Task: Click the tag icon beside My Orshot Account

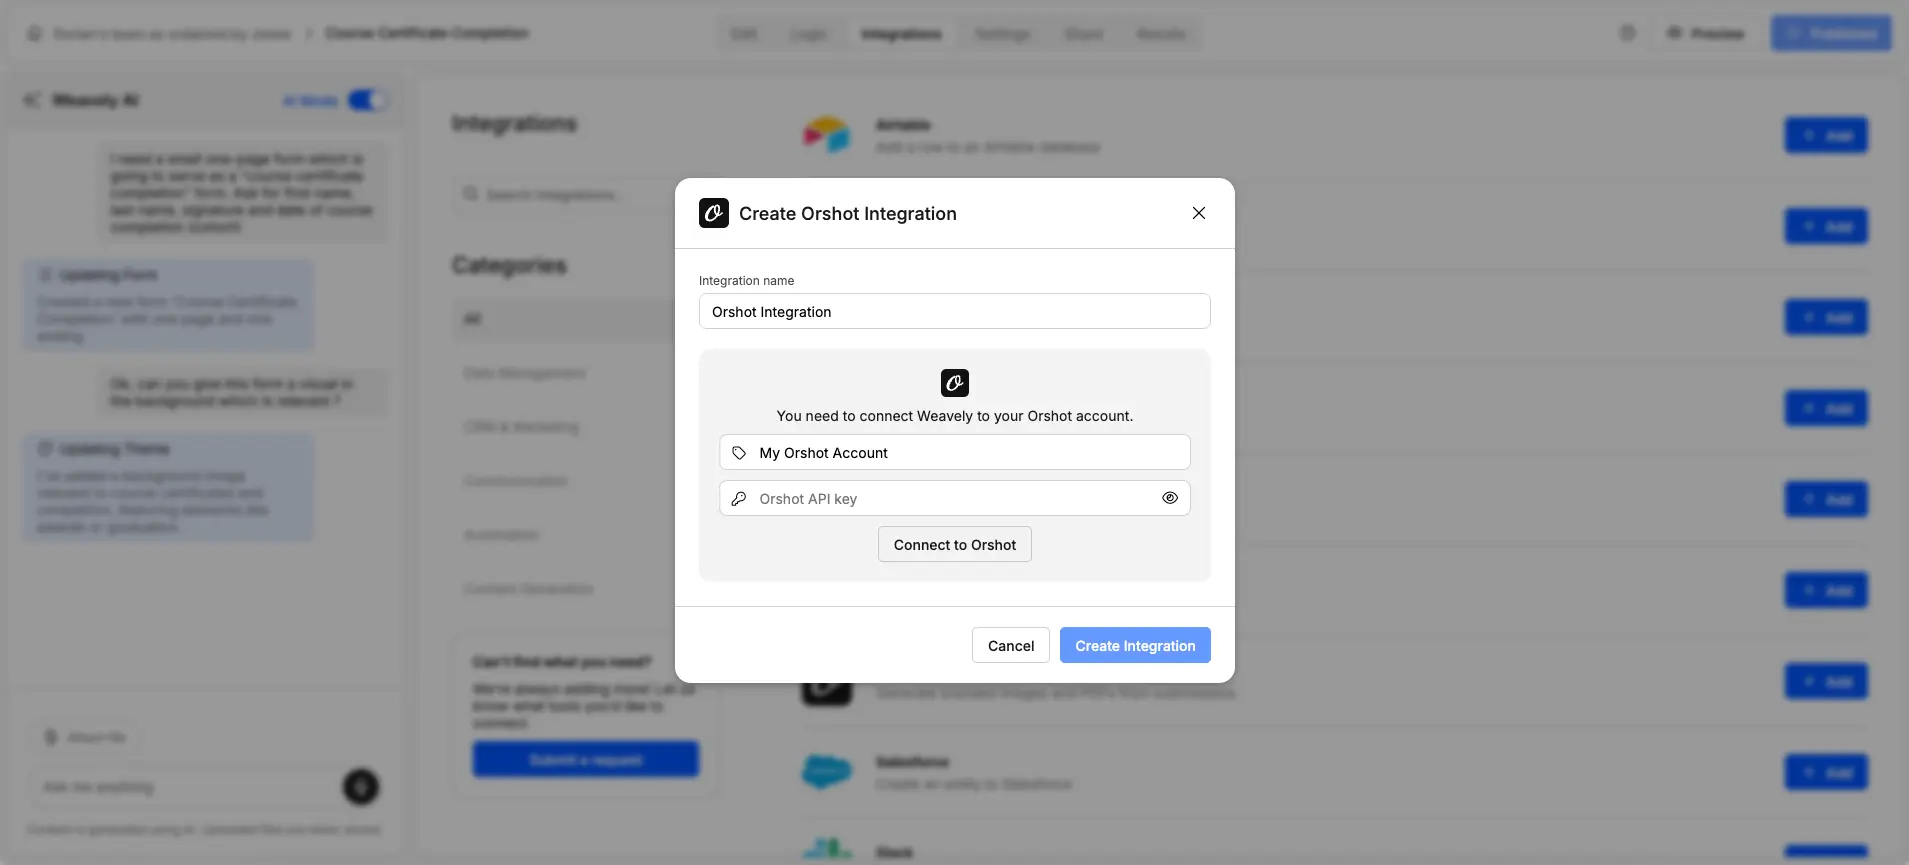Action: point(739,453)
